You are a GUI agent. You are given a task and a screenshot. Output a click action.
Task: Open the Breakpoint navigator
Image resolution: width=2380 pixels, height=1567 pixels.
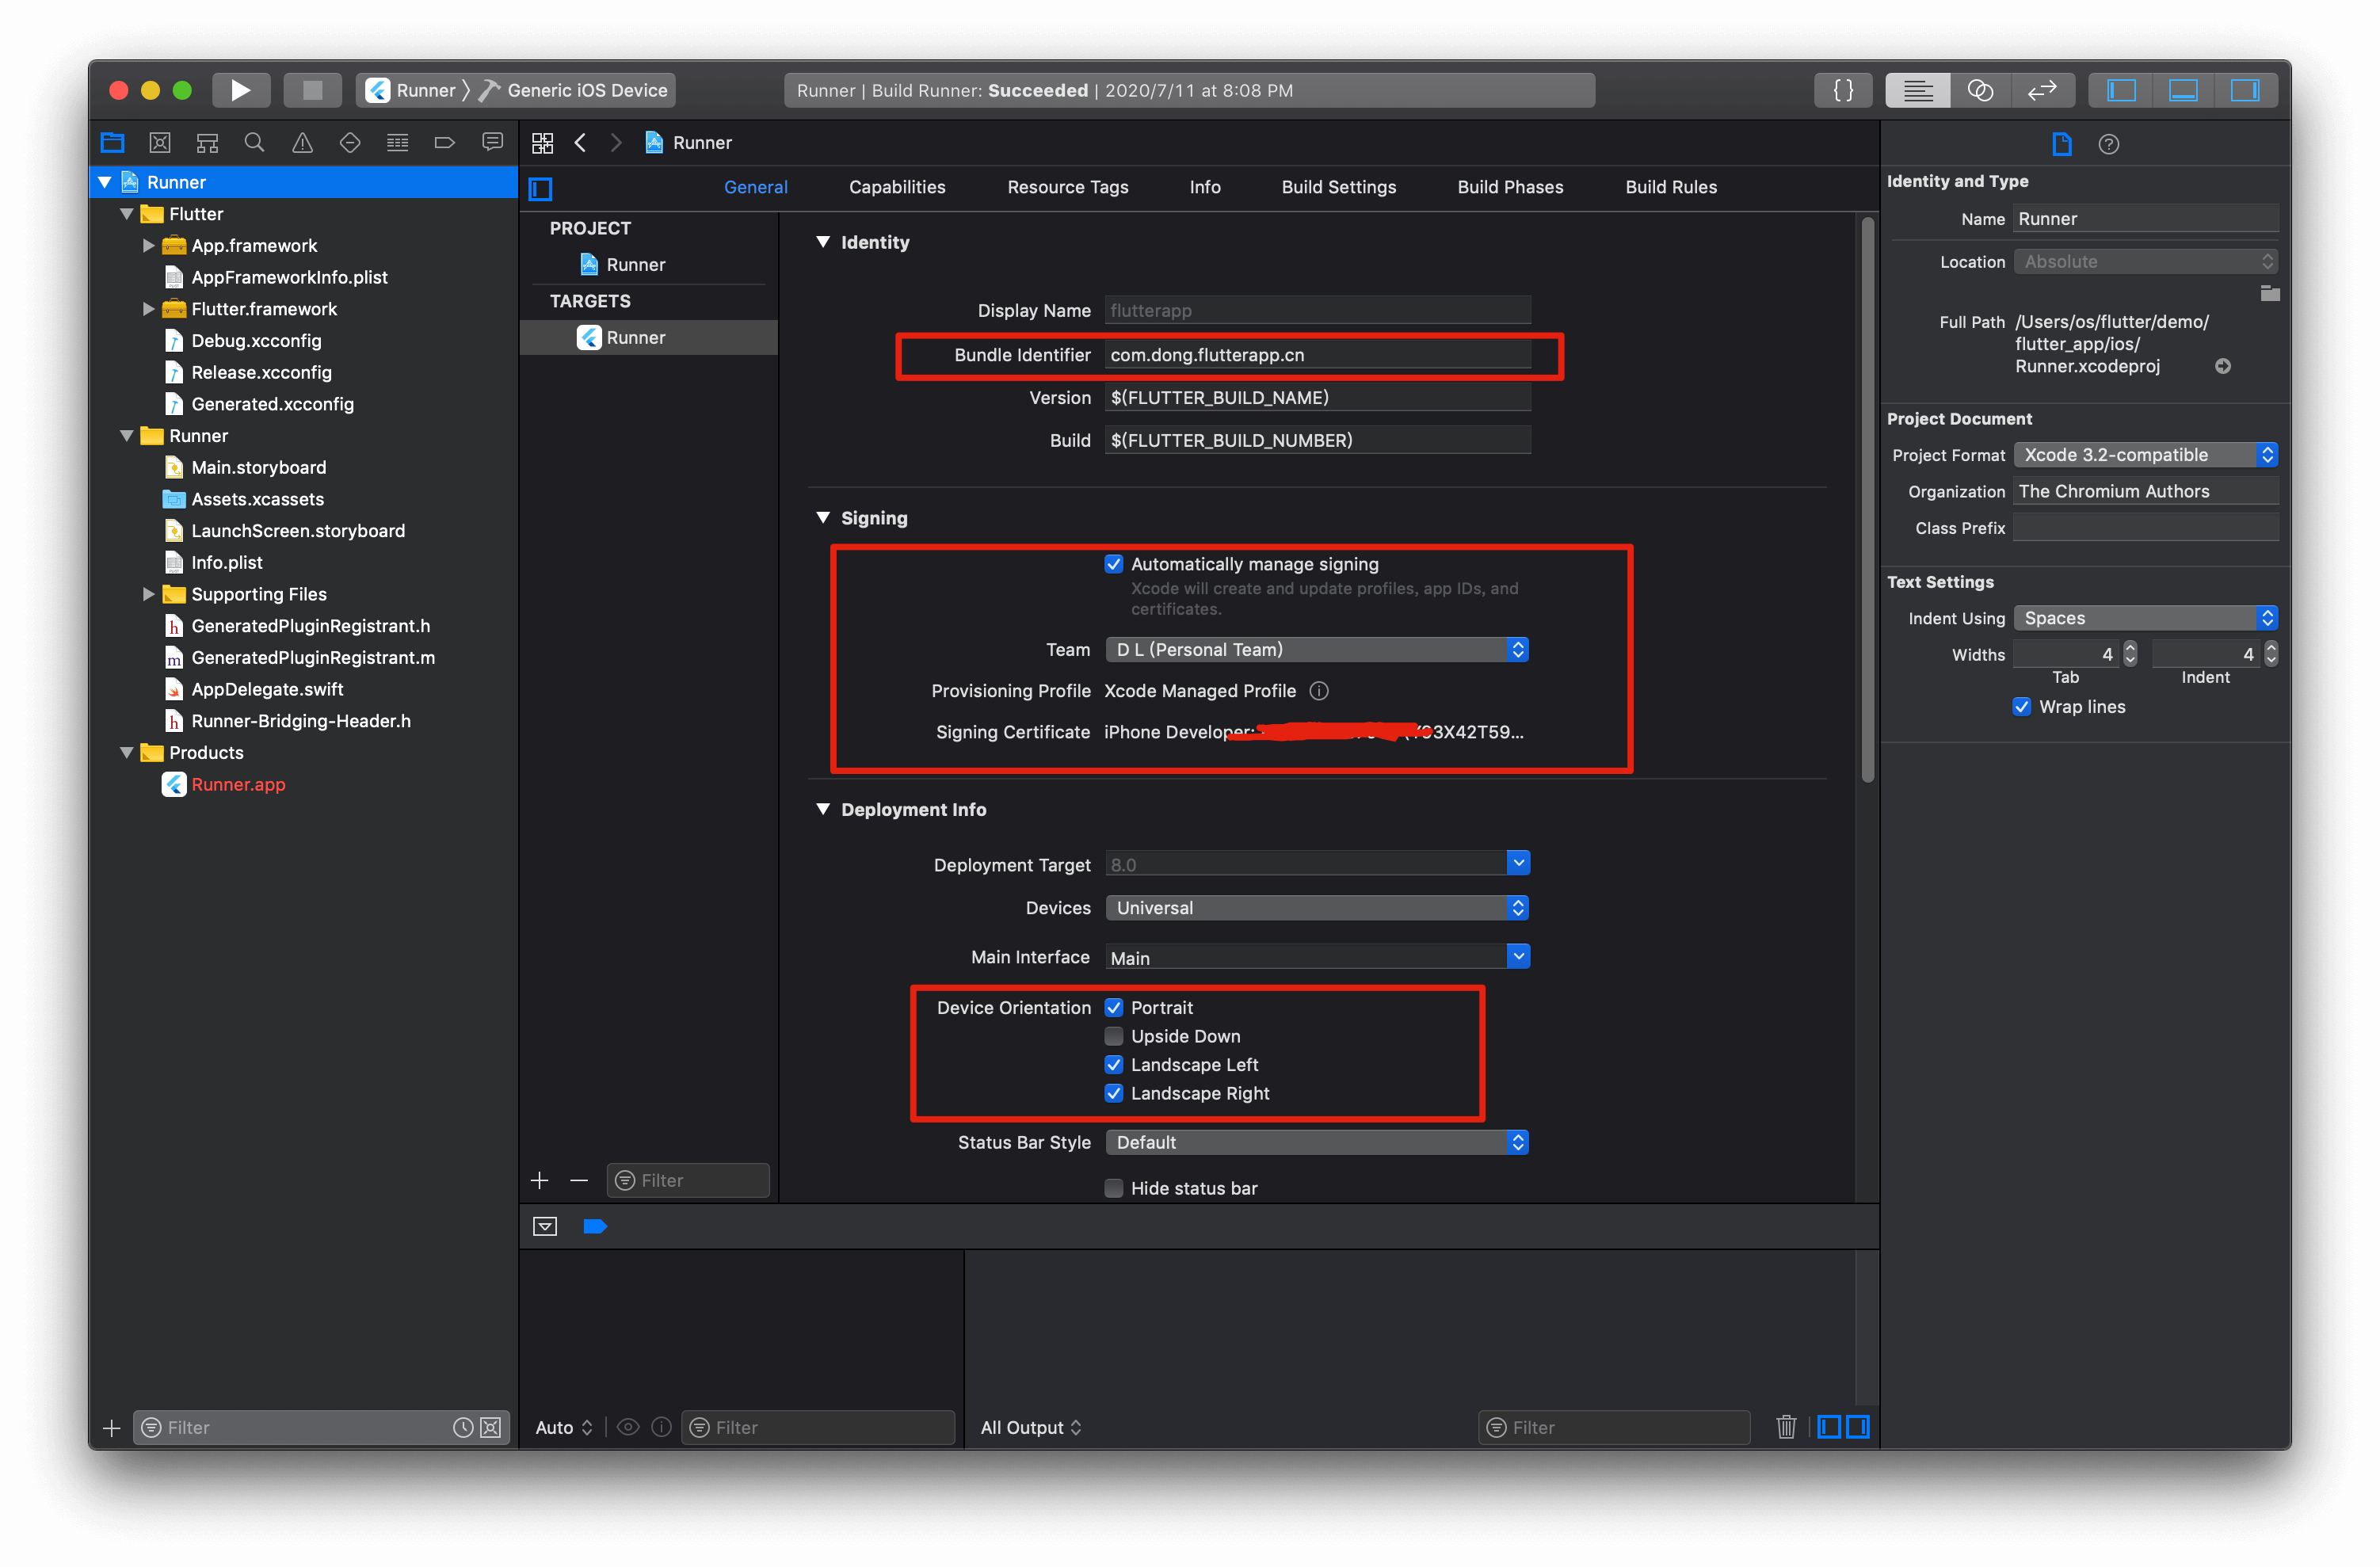pyautogui.click(x=445, y=142)
